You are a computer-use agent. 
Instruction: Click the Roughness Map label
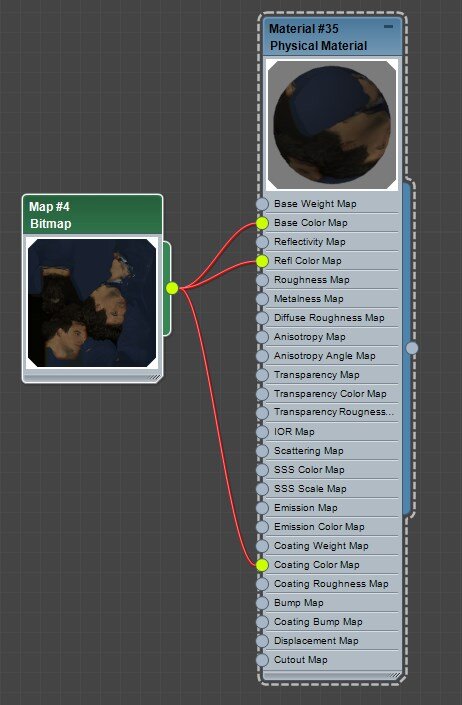point(312,280)
